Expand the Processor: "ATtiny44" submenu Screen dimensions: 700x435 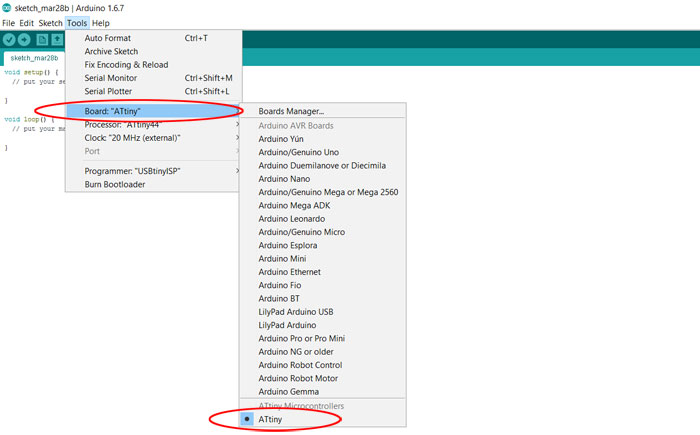point(154,125)
